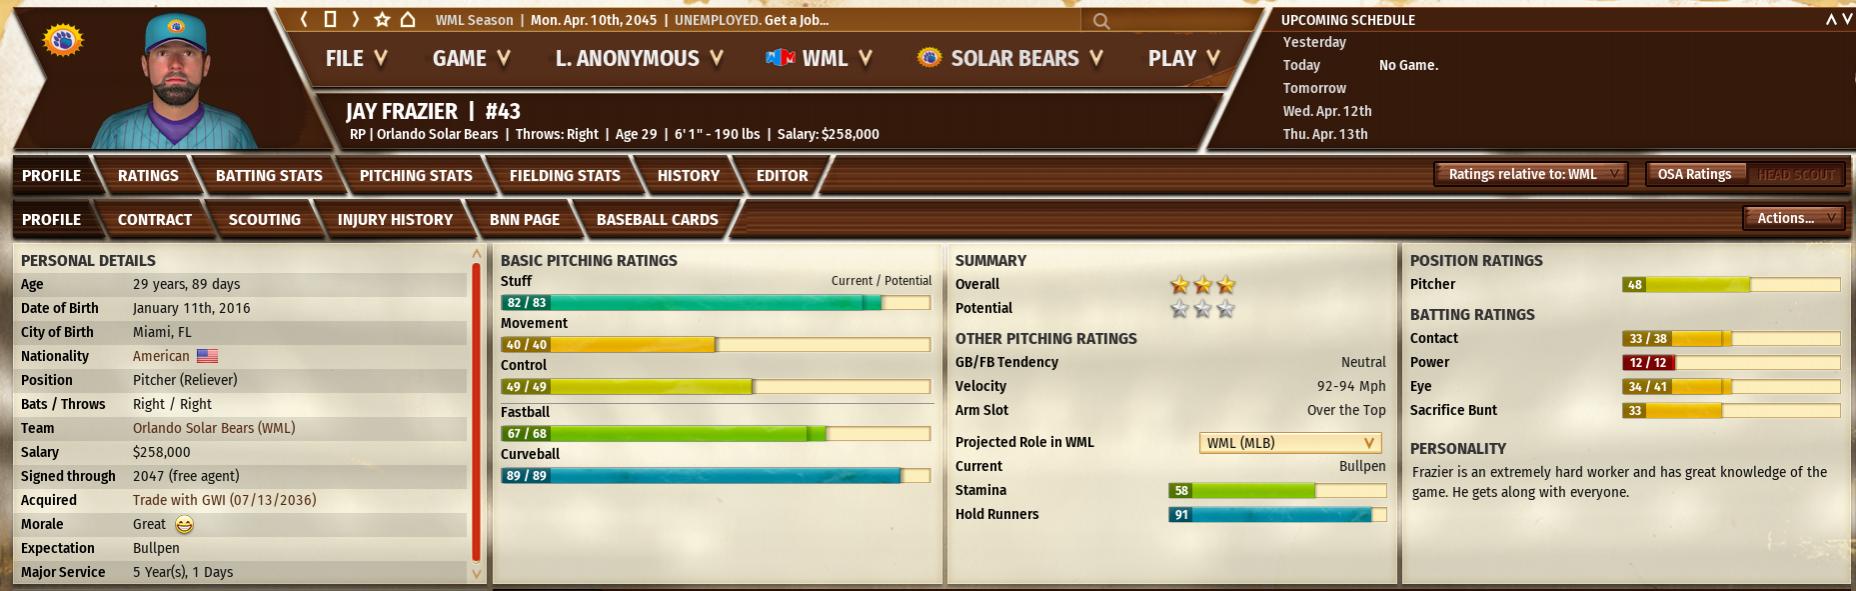1856x591 pixels.
Task: Go forward with the right arrow icon
Action: pos(354,19)
